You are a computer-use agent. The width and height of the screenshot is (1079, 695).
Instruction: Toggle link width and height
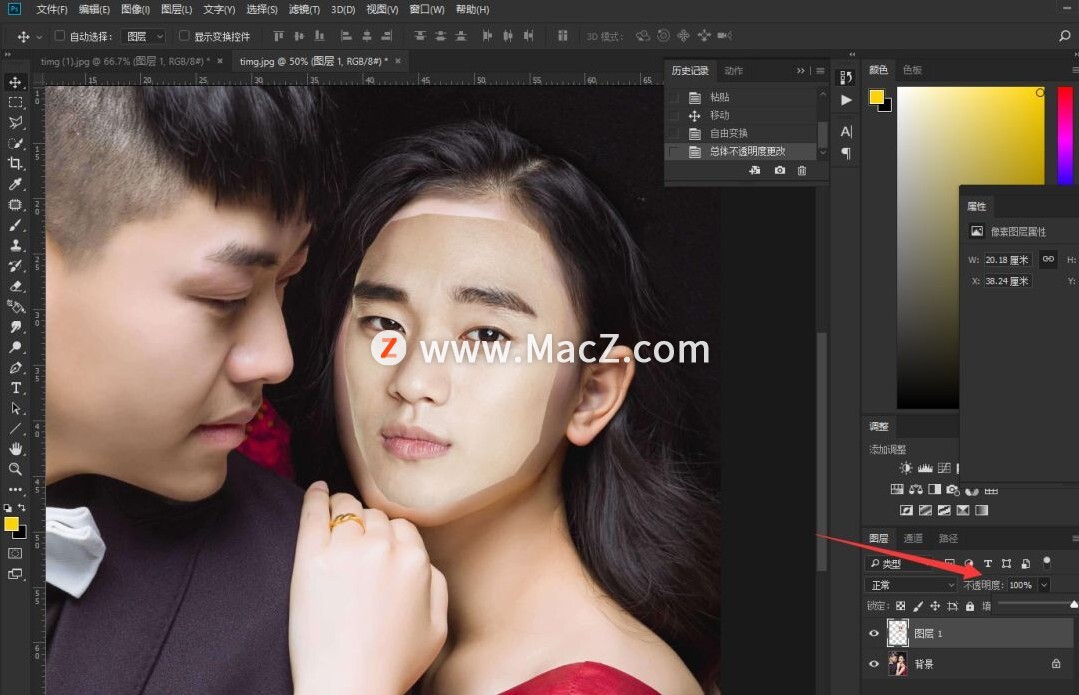[1048, 259]
